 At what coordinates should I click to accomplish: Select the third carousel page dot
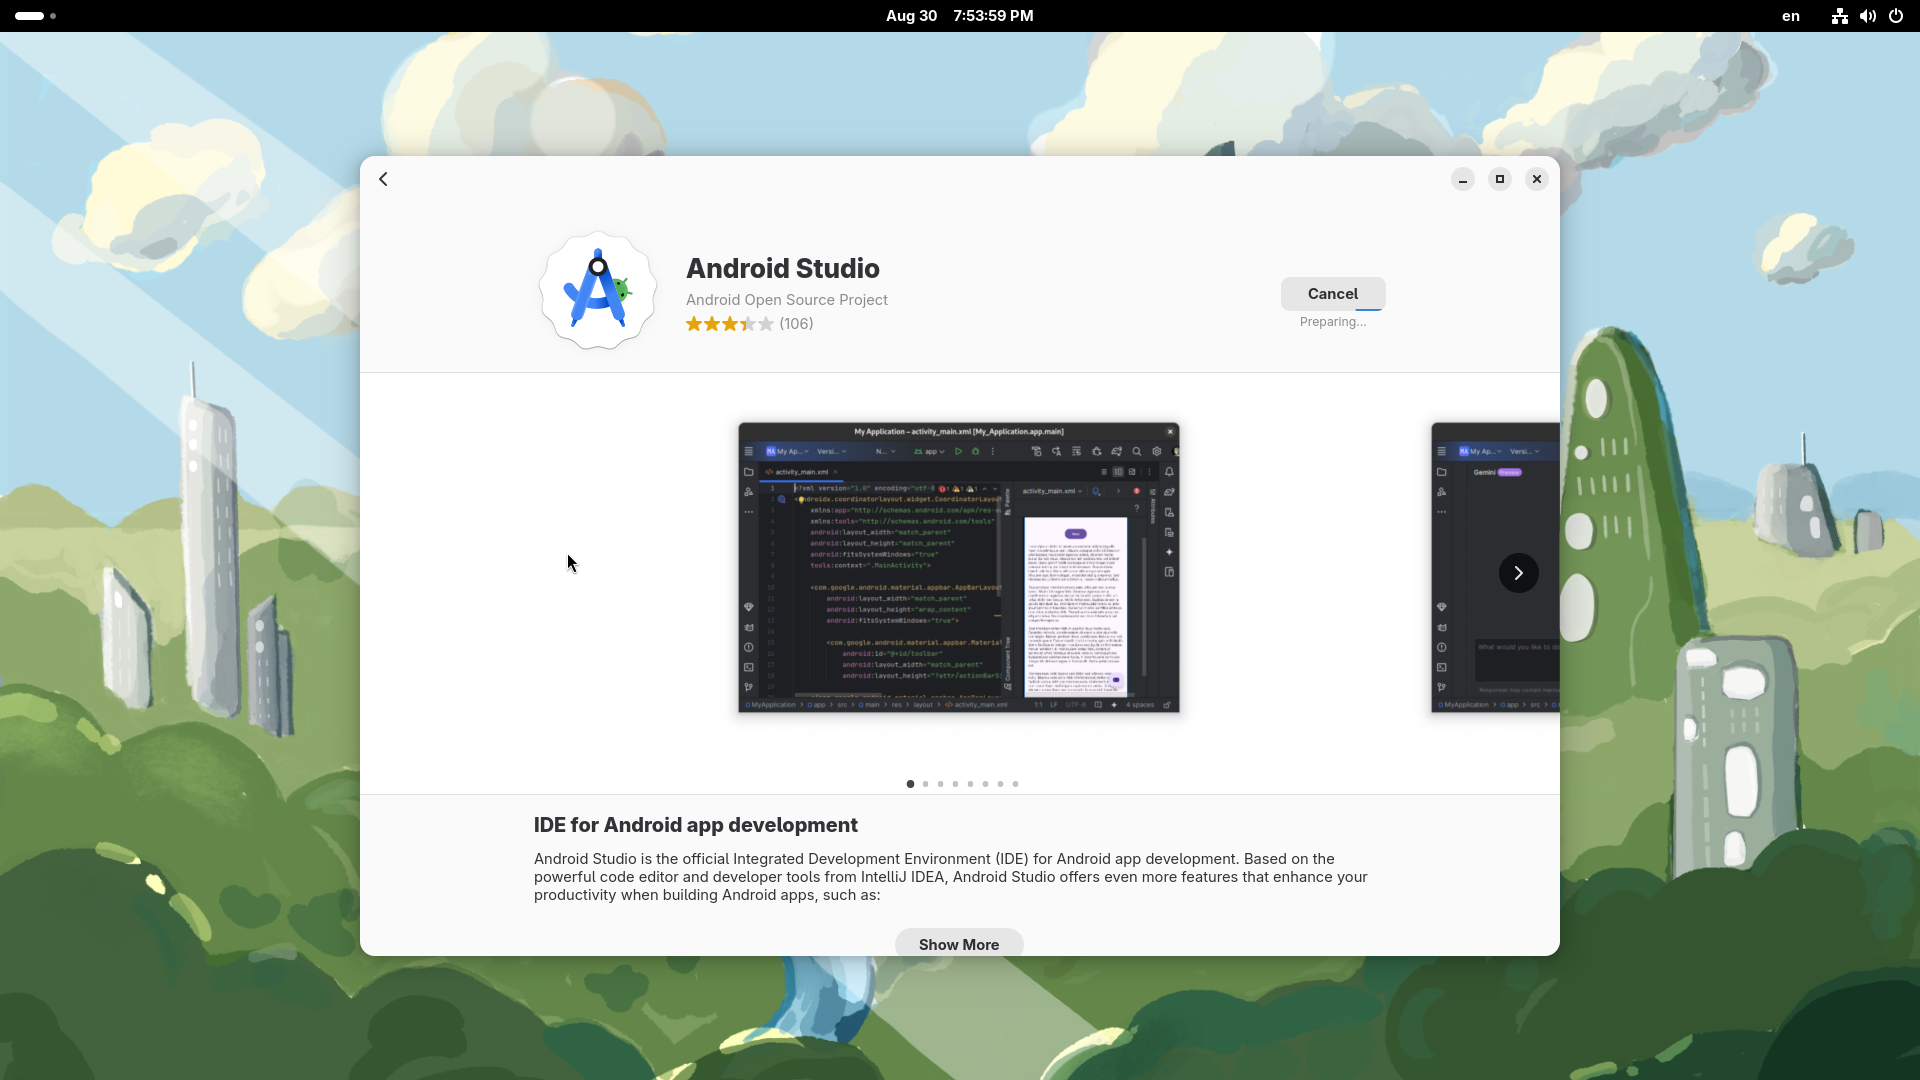point(940,784)
